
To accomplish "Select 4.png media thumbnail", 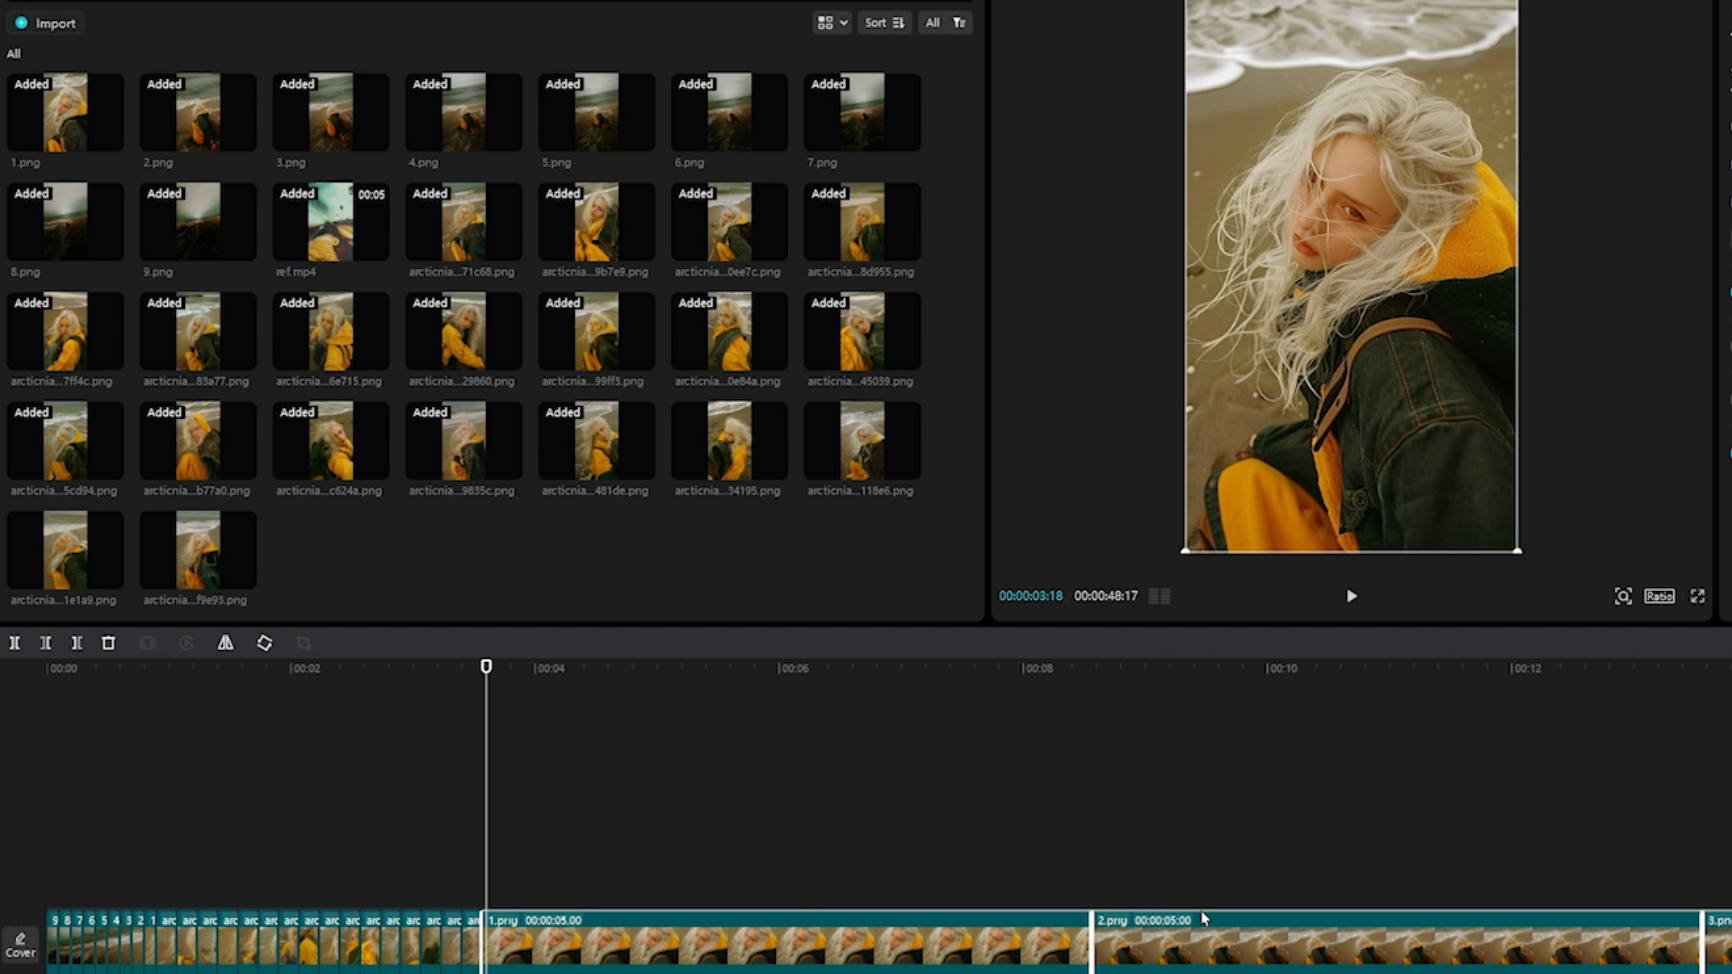I will click(x=464, y=112).
